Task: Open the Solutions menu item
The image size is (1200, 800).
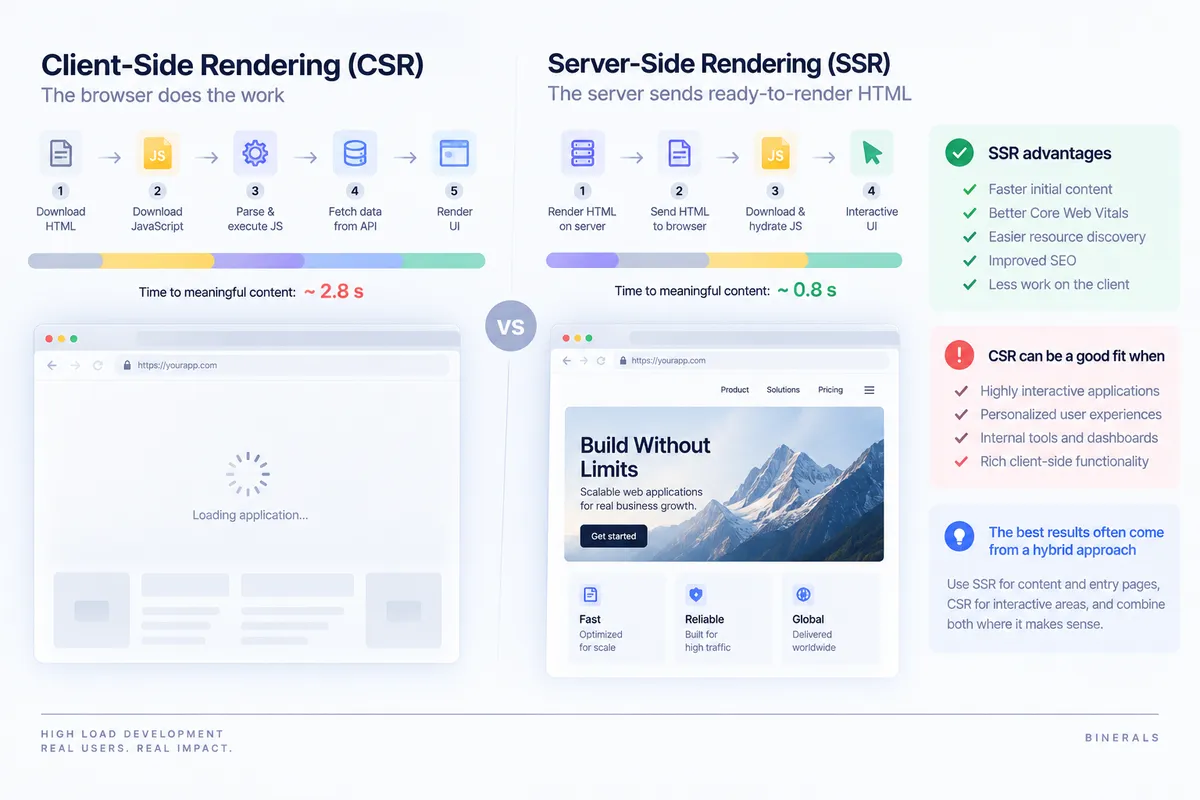Action: (x=783, y=390)
